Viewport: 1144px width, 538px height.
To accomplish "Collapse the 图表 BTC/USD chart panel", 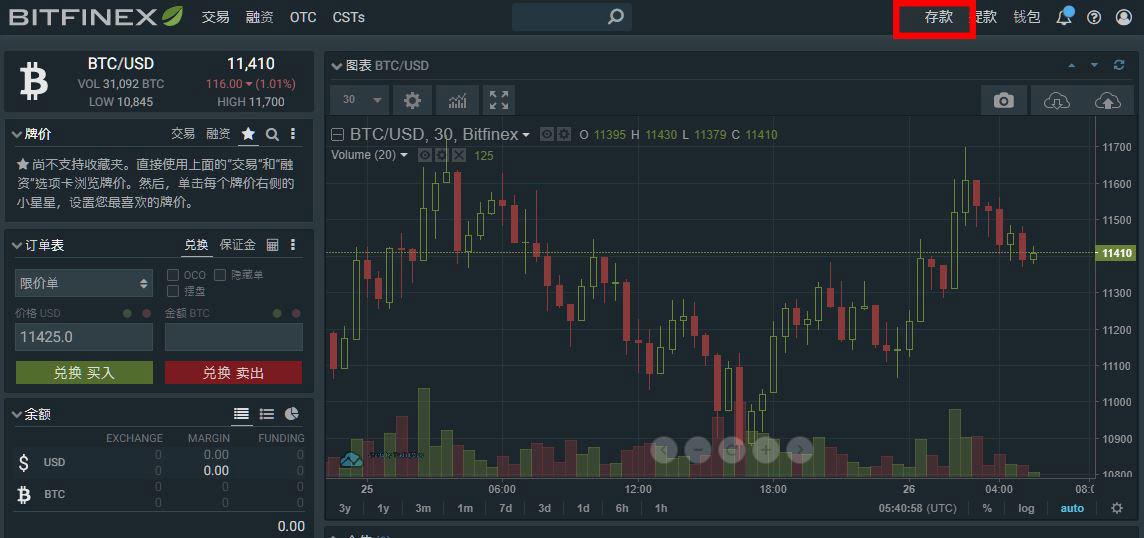I will (336, 66).
